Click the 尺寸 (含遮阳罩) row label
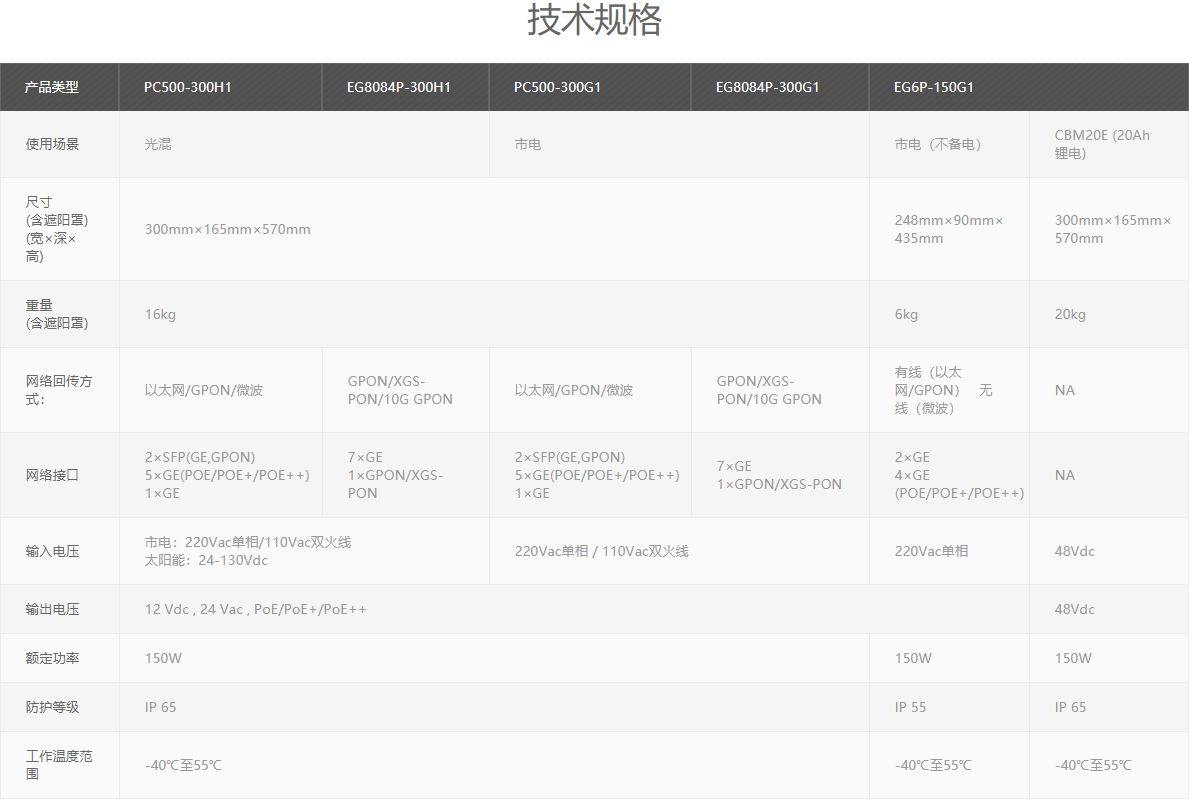Viewport: 1189px width, 800px height. 59,229
